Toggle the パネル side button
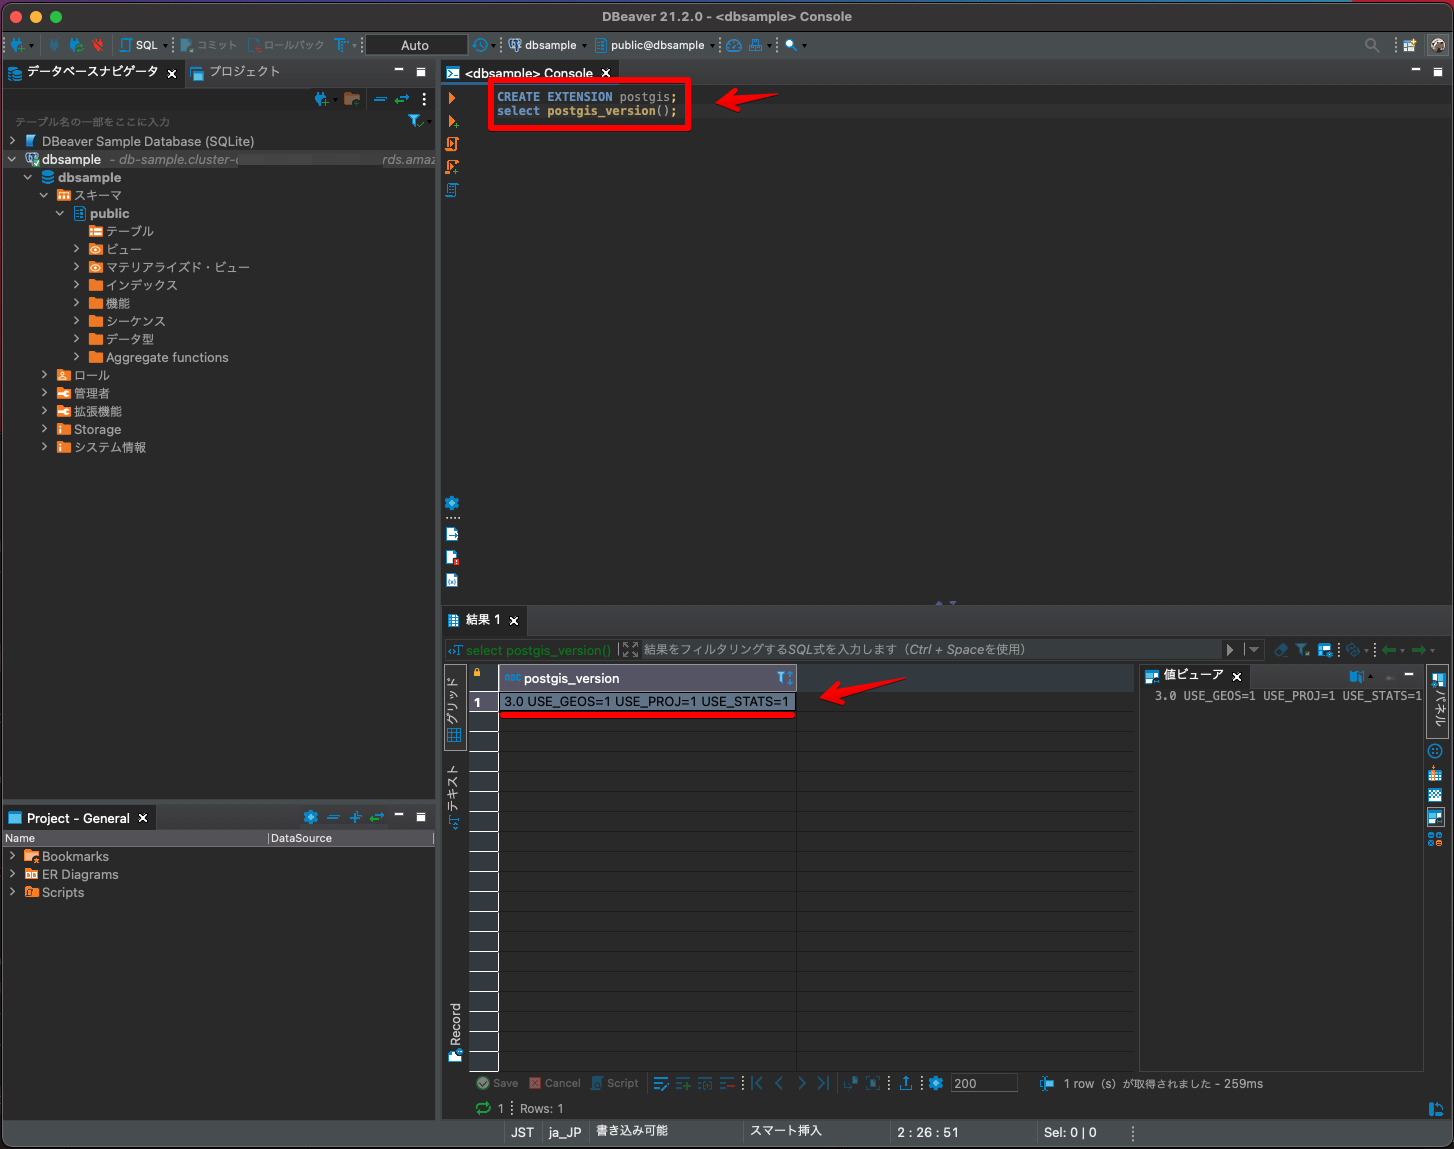The image size is (1454, 1149). tap(1439, 696)
